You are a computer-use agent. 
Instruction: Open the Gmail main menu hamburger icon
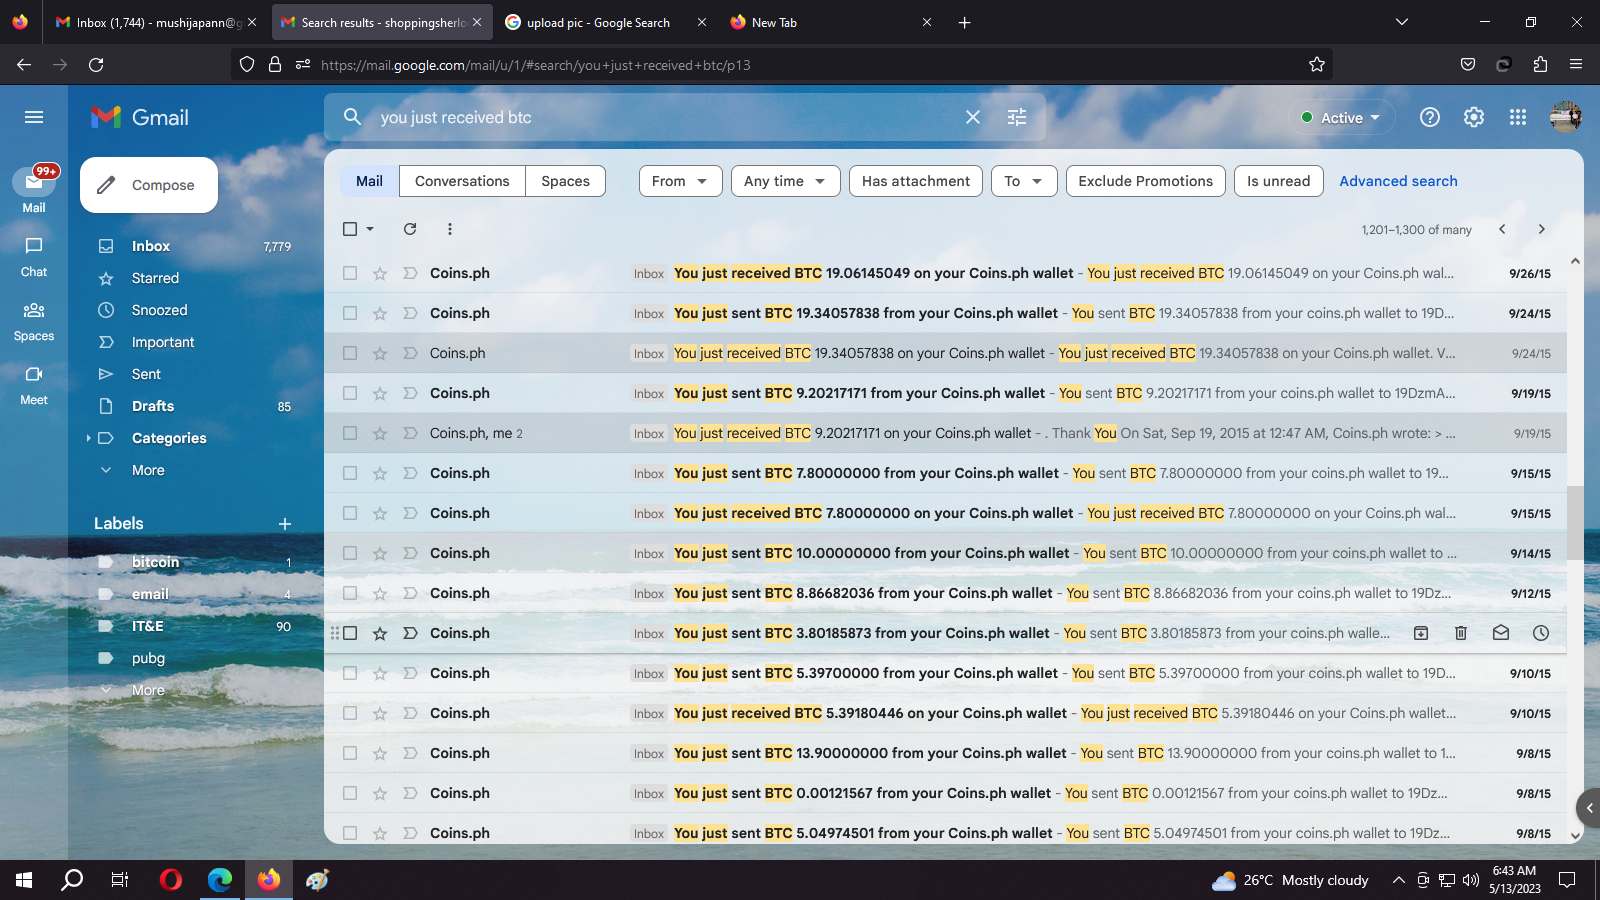tap(34, 117)
